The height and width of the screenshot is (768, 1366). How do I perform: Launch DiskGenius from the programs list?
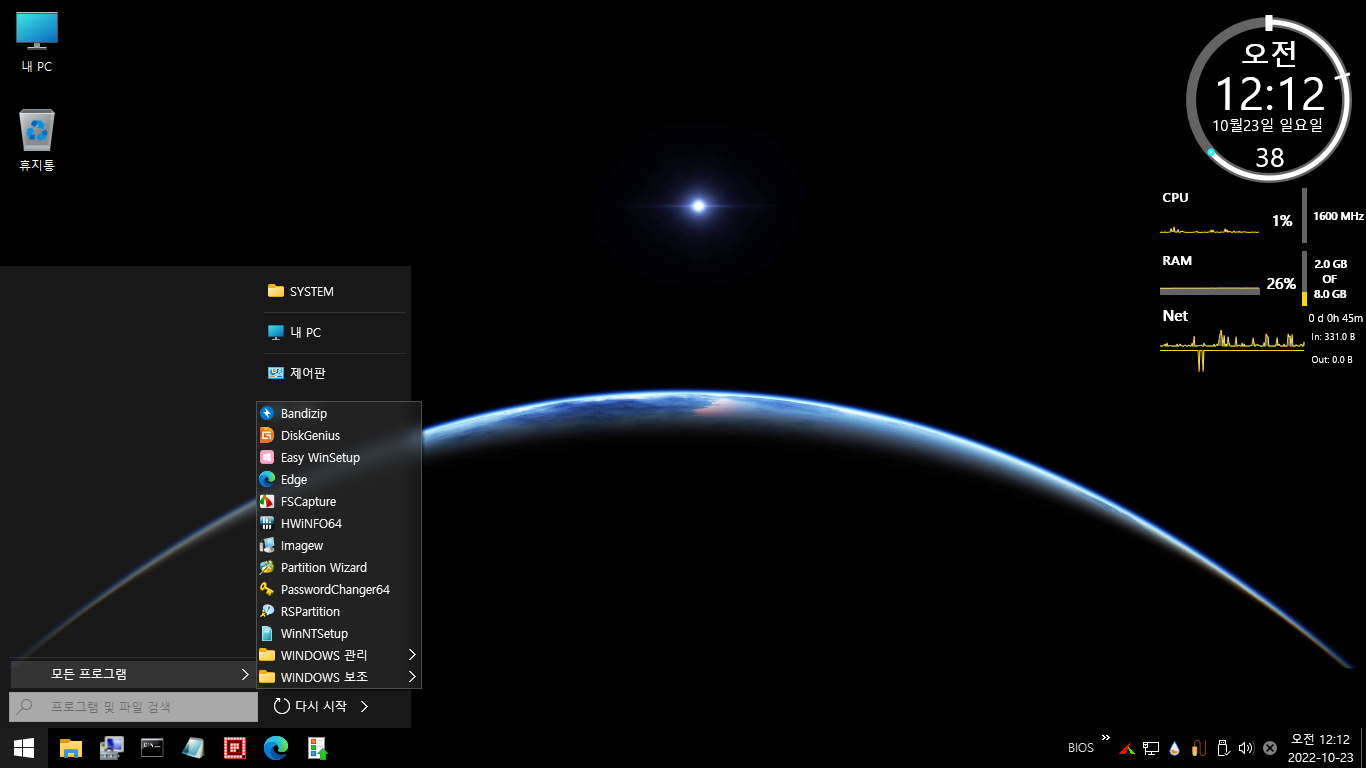339,435
